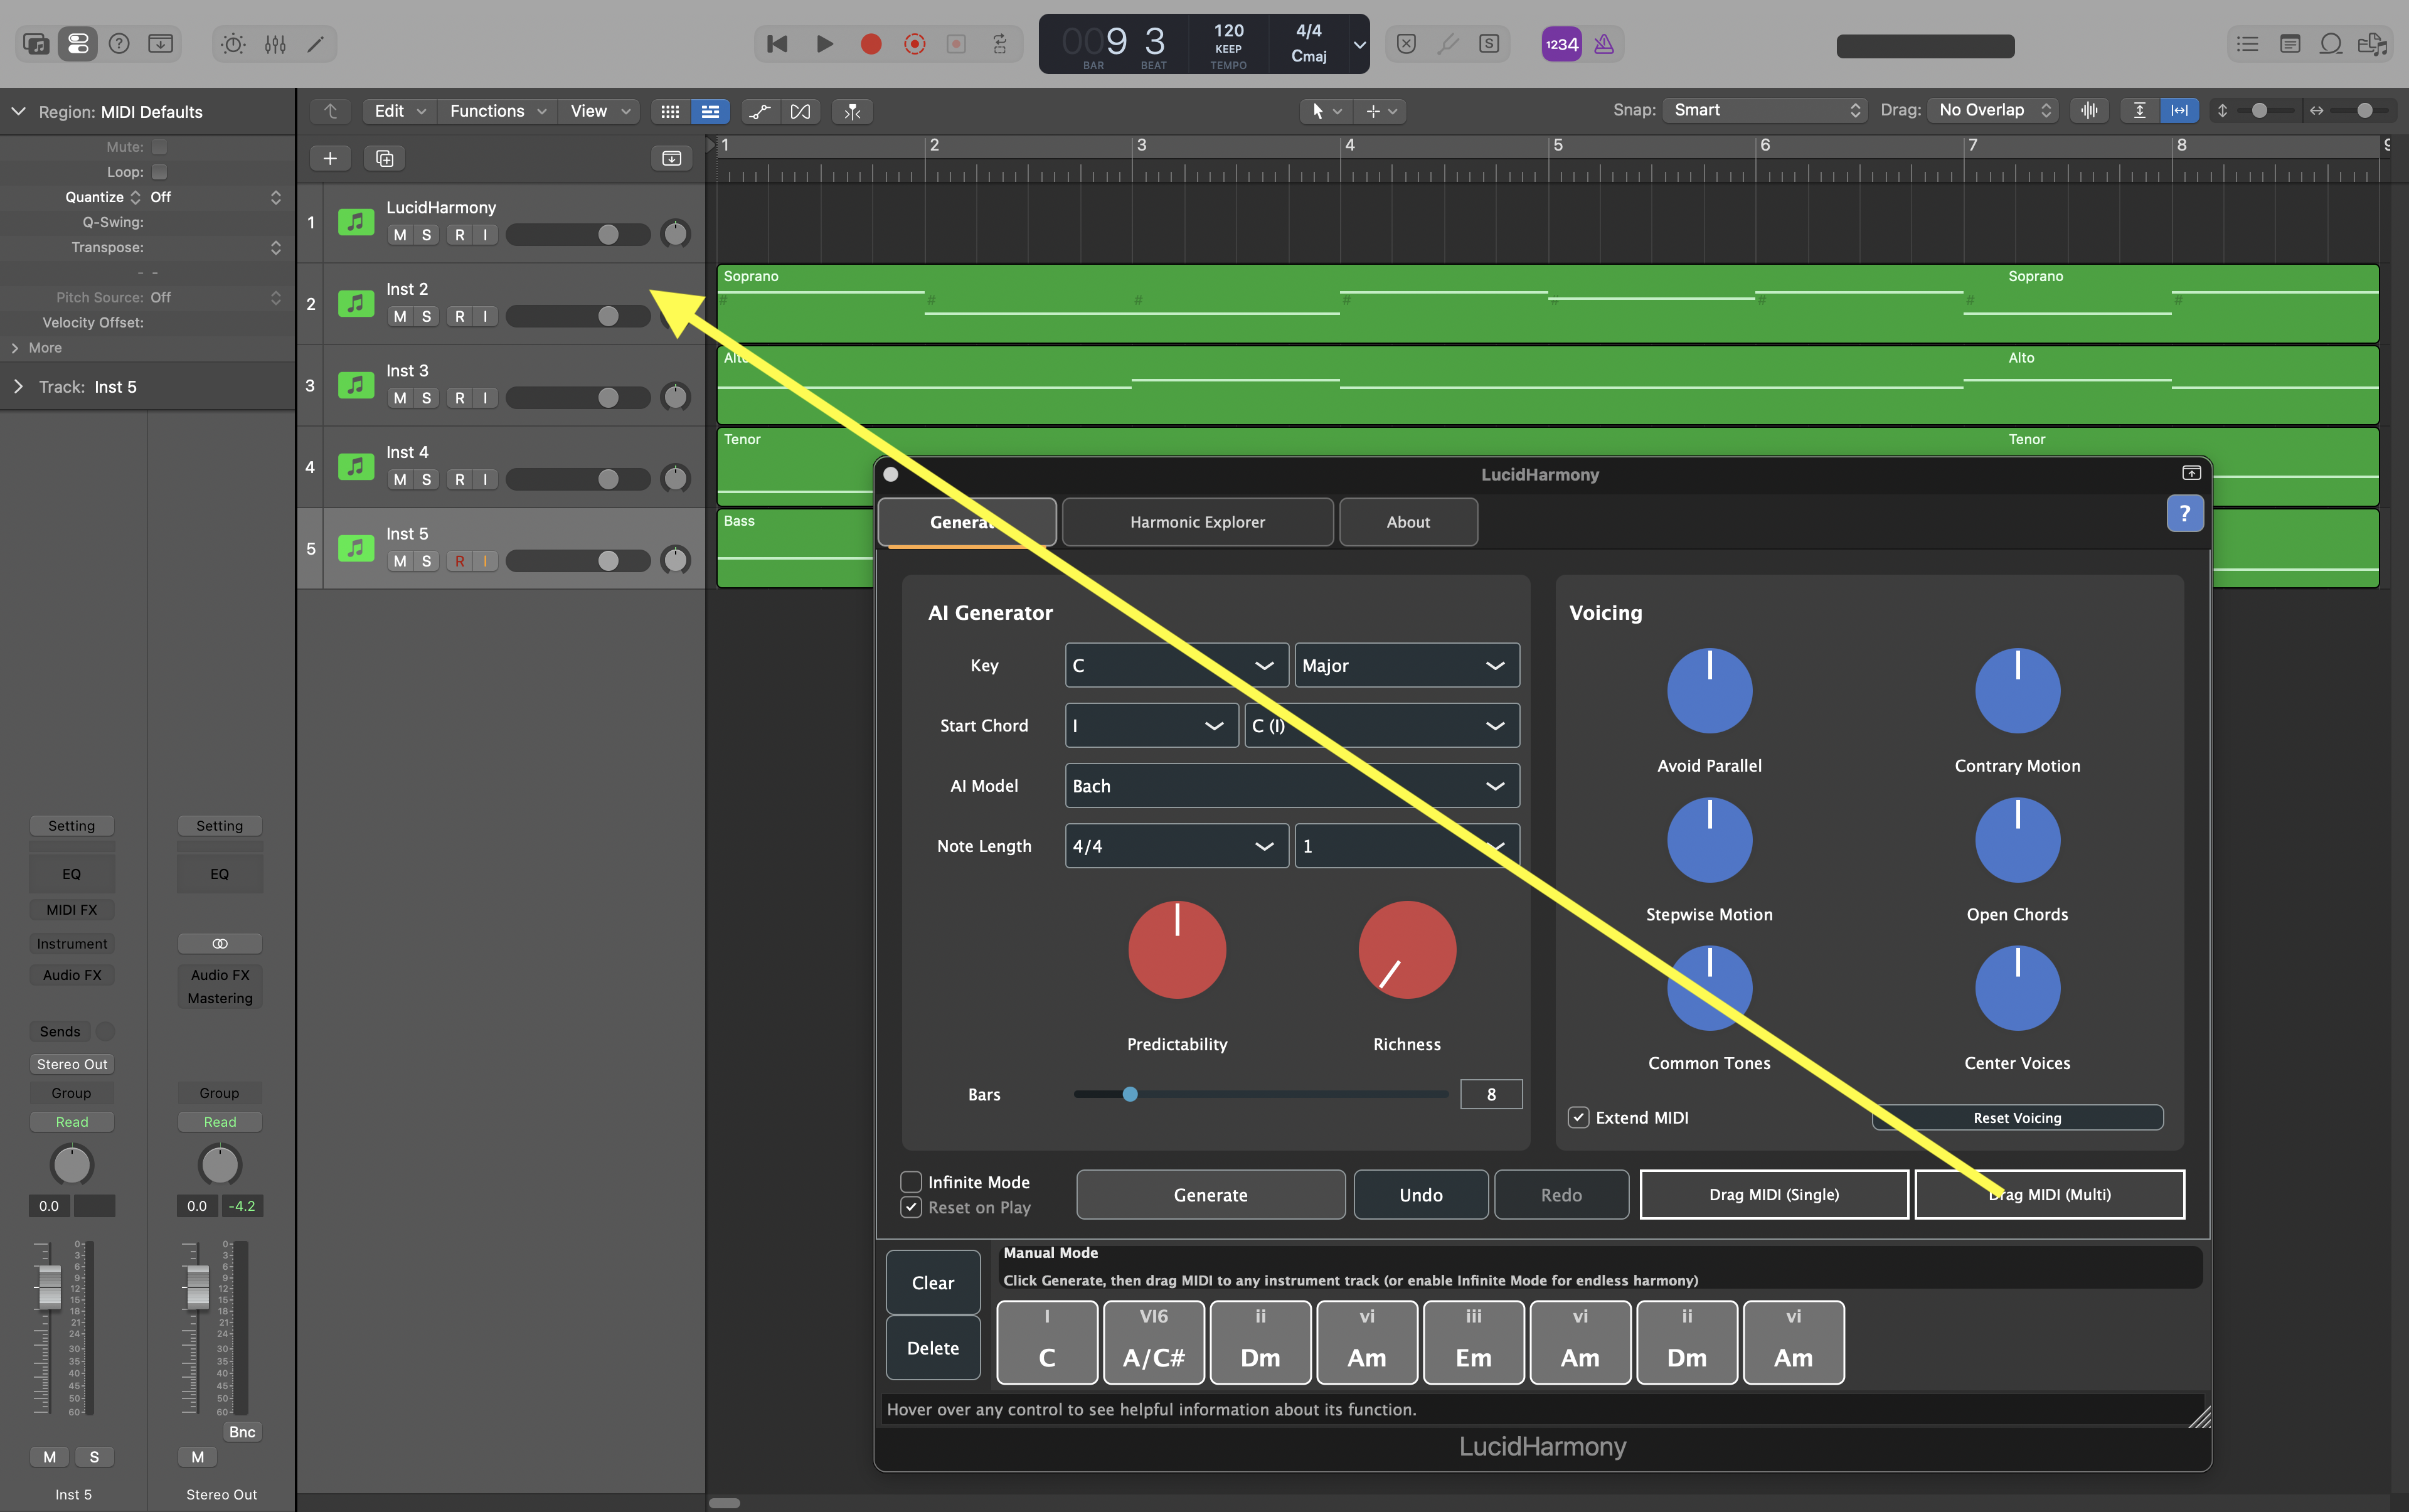Toggle the Mute checkbox in Region inspector
This screenshot has width=2409, height=1512.
coord(159,147)
